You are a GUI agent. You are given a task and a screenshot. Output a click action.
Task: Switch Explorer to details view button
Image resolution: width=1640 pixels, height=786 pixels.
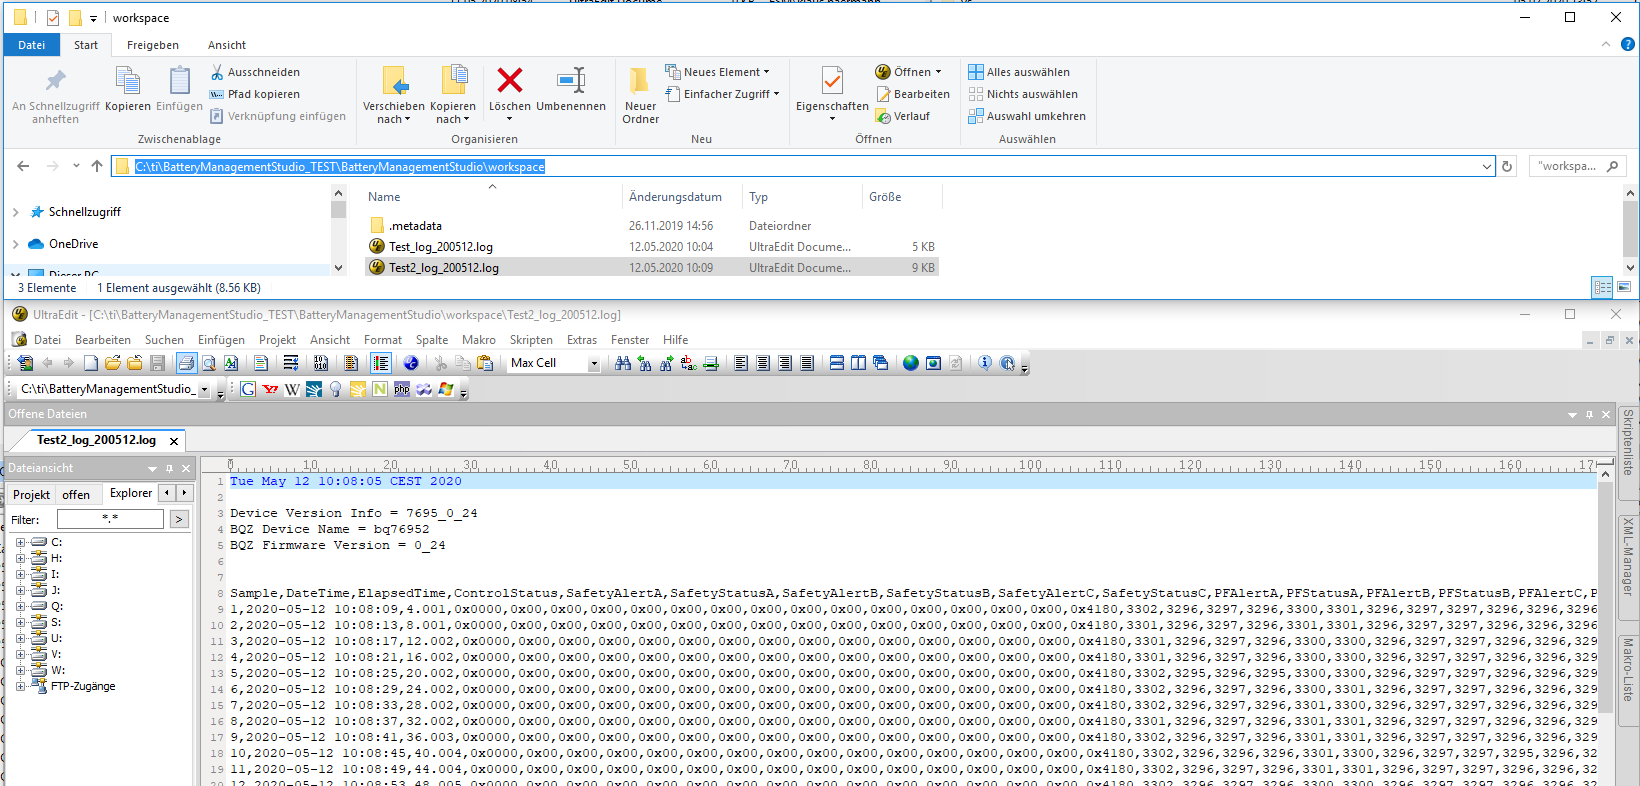1603,287
